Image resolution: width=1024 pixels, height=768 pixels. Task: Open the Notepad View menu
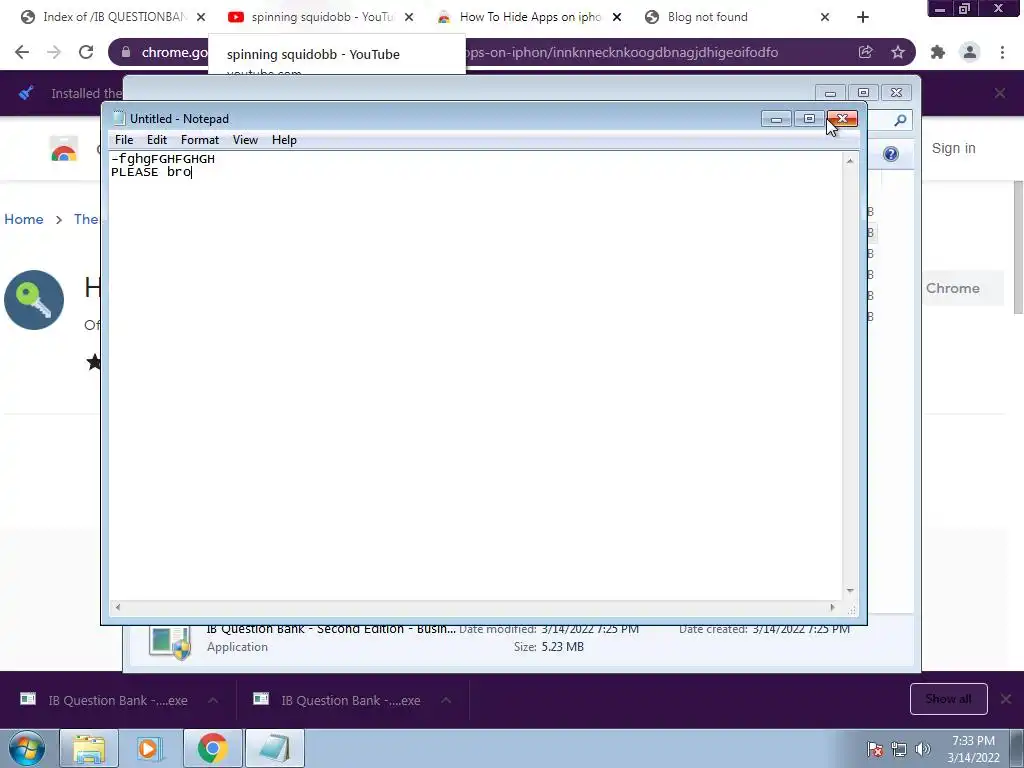(246, 140)
